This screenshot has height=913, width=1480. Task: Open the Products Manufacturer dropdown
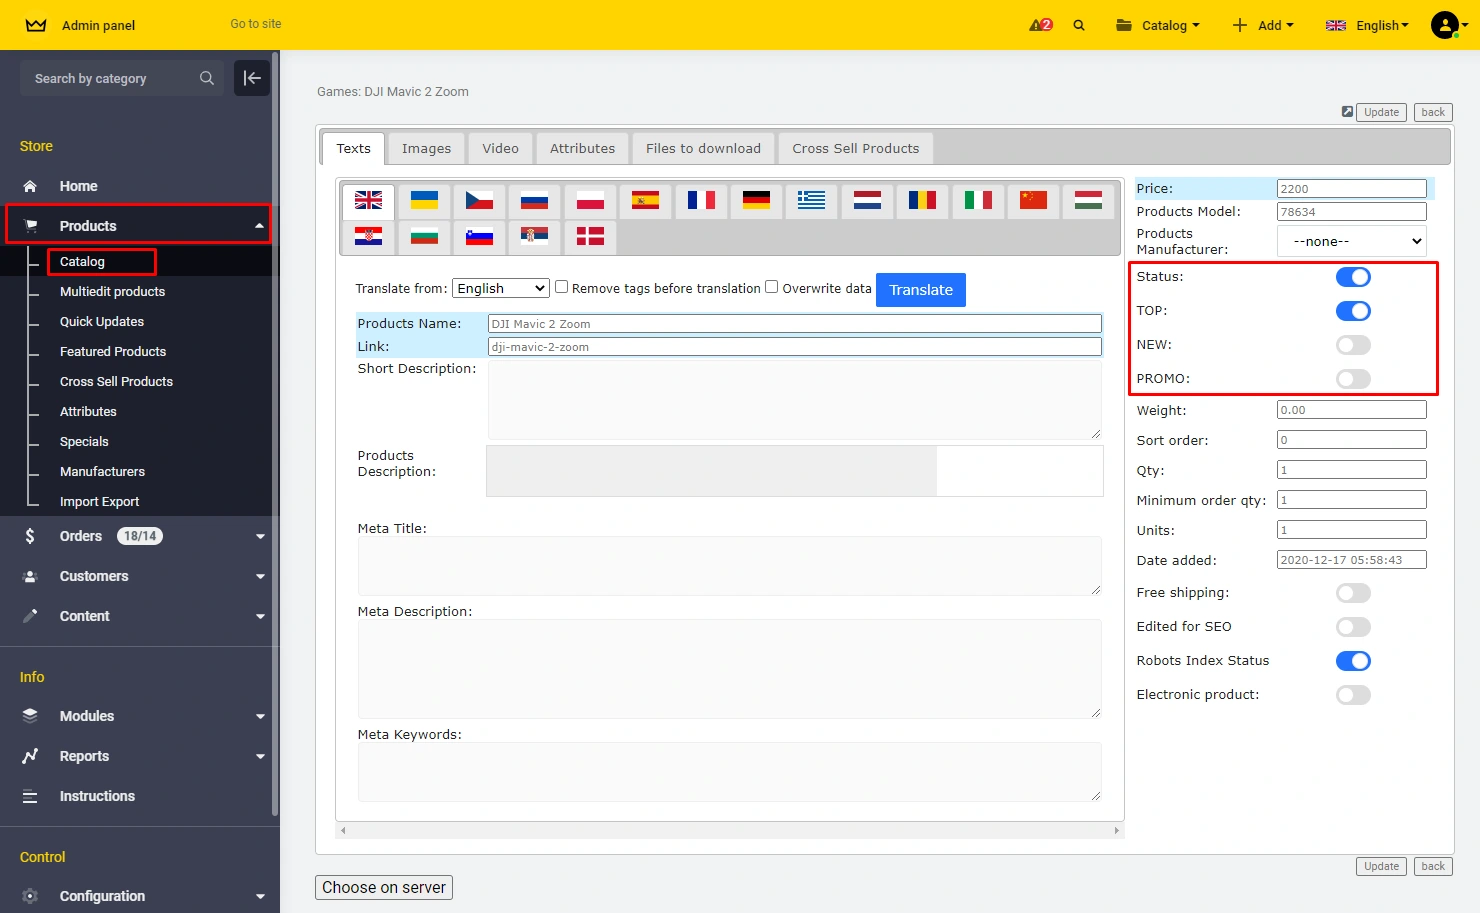1351,241
